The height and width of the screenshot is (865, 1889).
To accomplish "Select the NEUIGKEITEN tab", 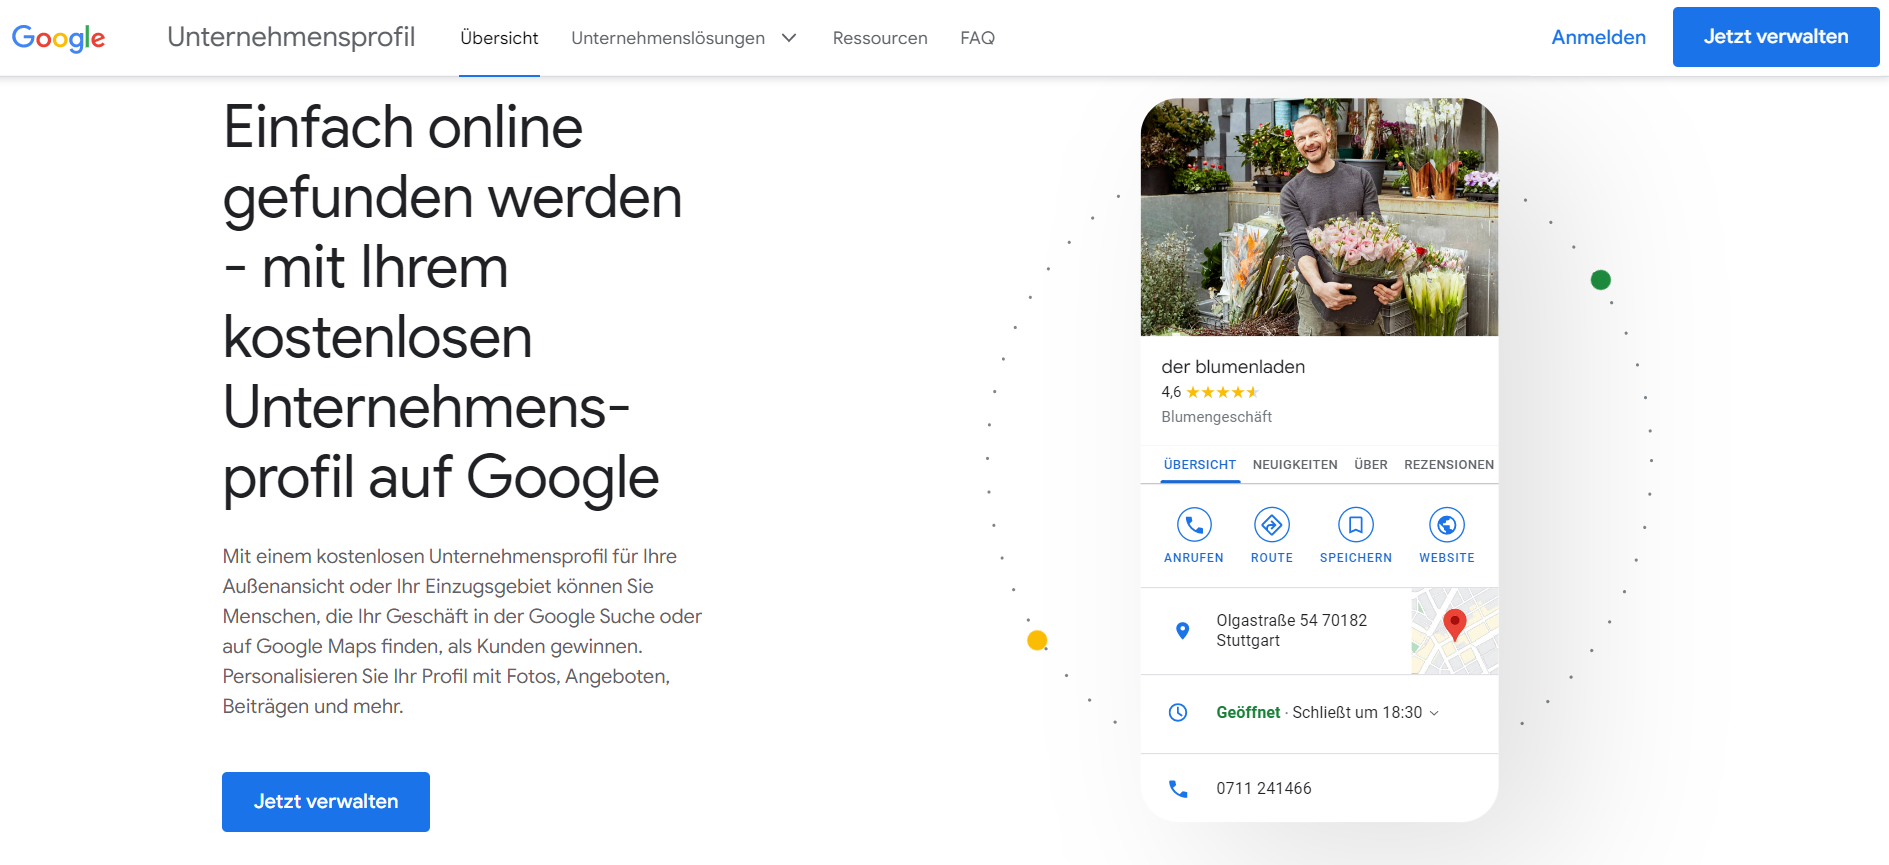I will 1295,465.
